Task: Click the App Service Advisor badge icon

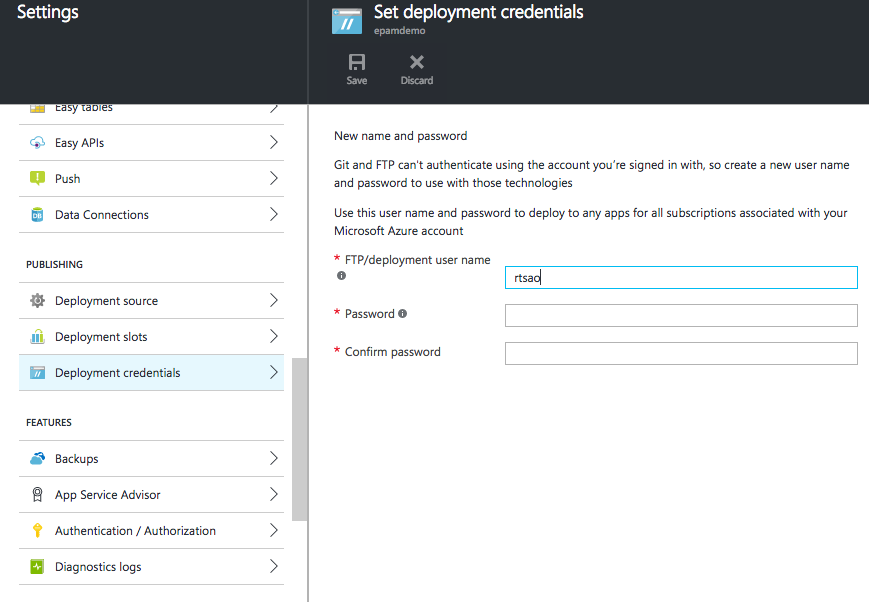Action: 37,494
